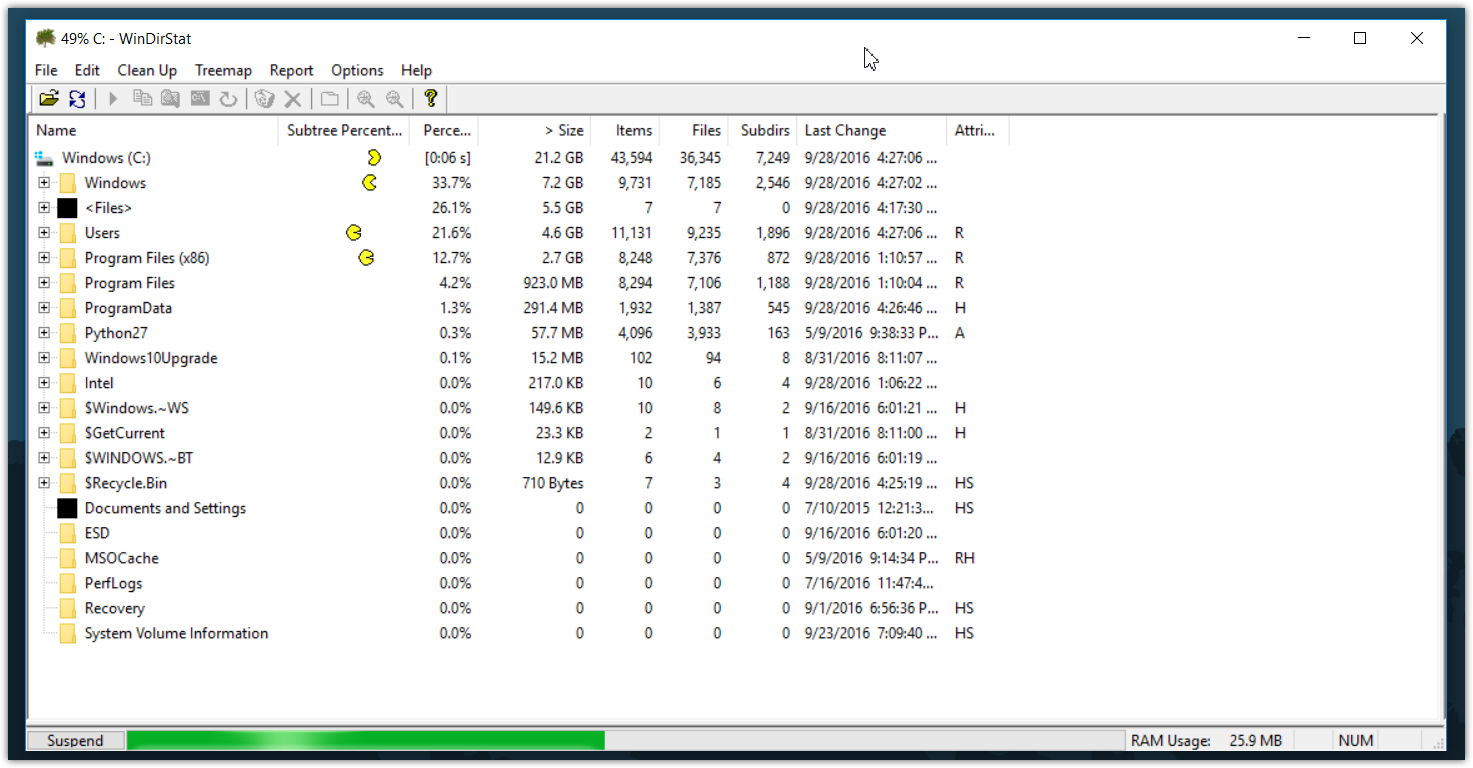Expand the $GetCurrent folder node

[x=44, y=433]
